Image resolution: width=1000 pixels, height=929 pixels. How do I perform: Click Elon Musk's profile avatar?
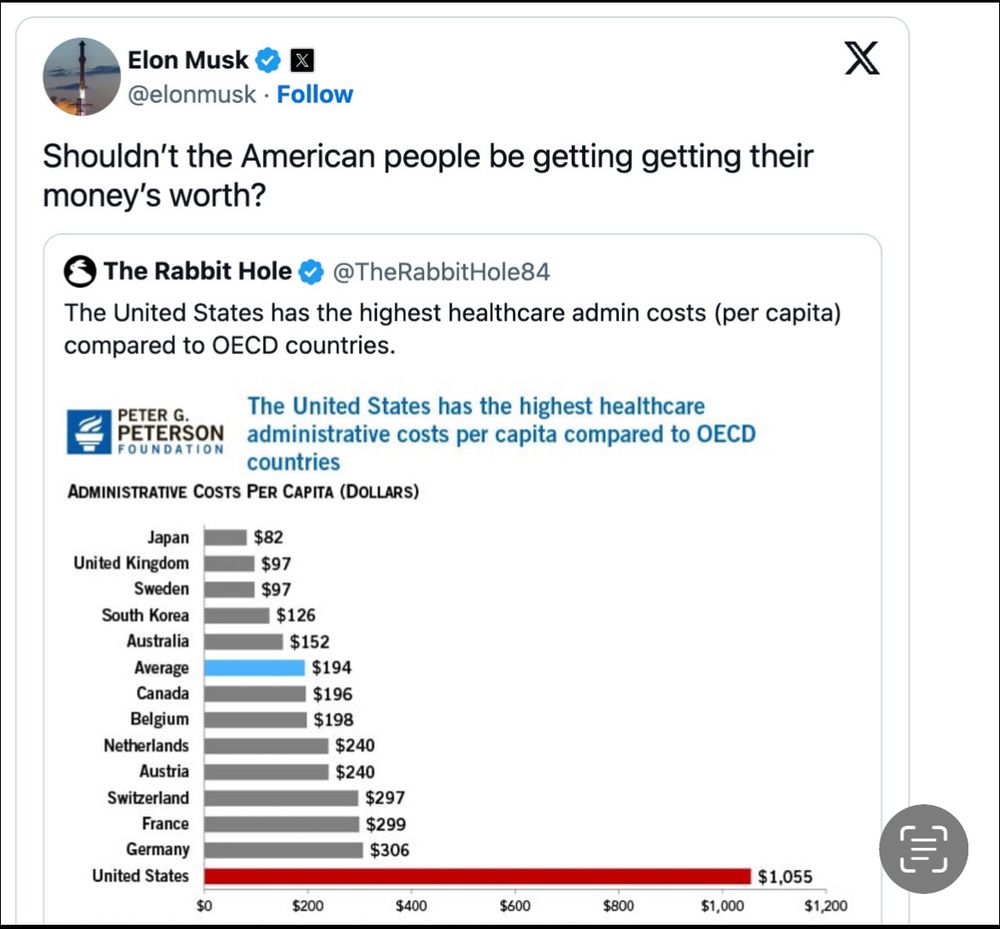[81, 76]
